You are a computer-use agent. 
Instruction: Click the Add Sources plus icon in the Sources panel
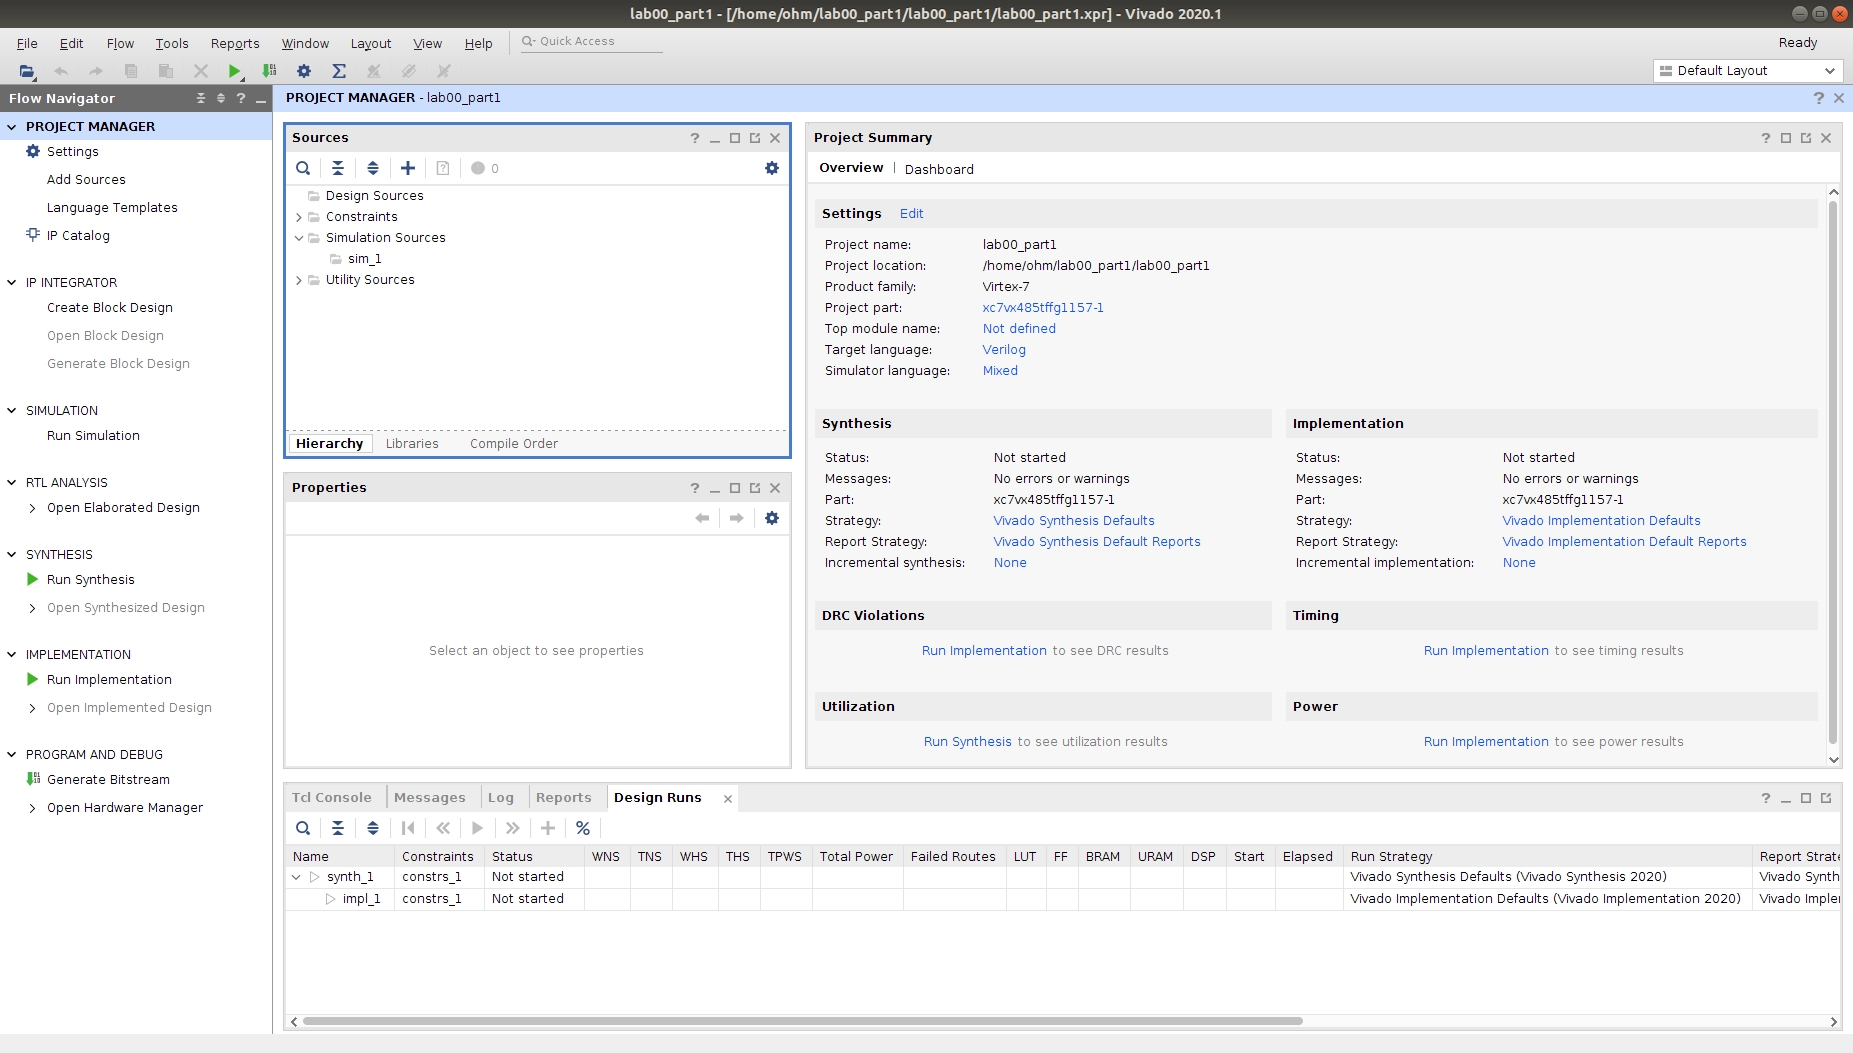coord(408,168)
